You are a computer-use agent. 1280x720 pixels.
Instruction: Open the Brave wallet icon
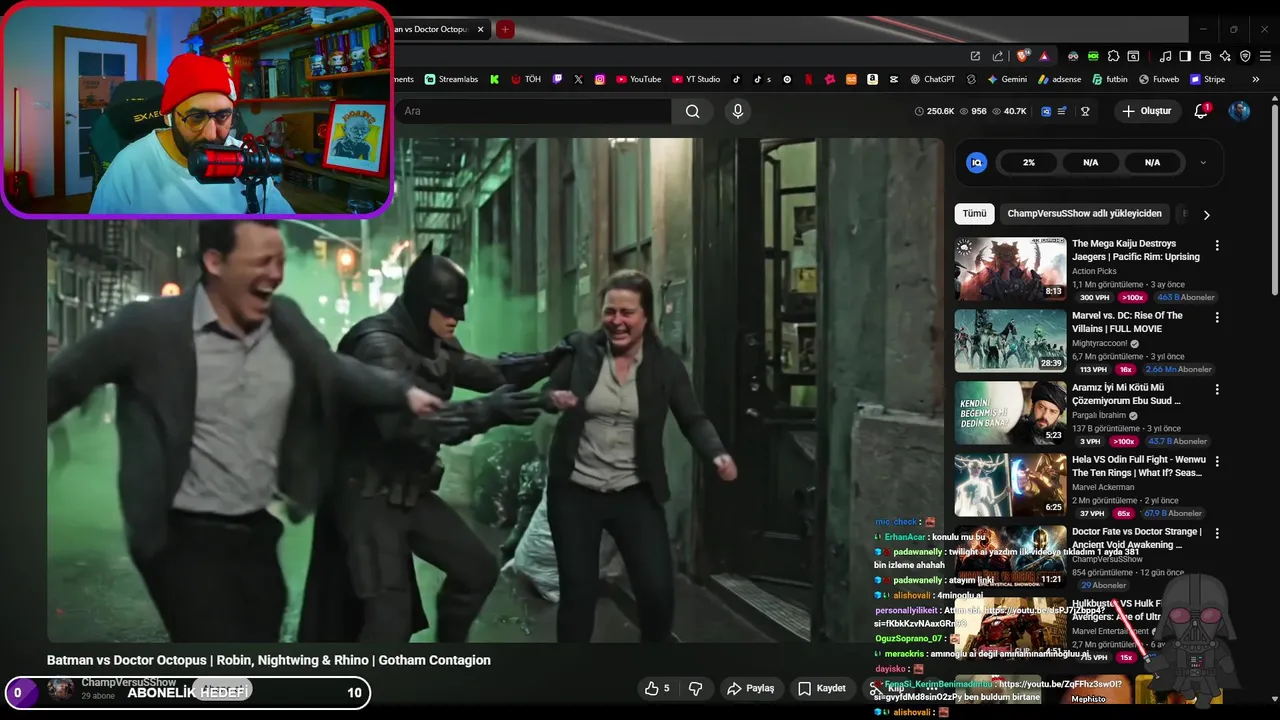point(1205,56)
